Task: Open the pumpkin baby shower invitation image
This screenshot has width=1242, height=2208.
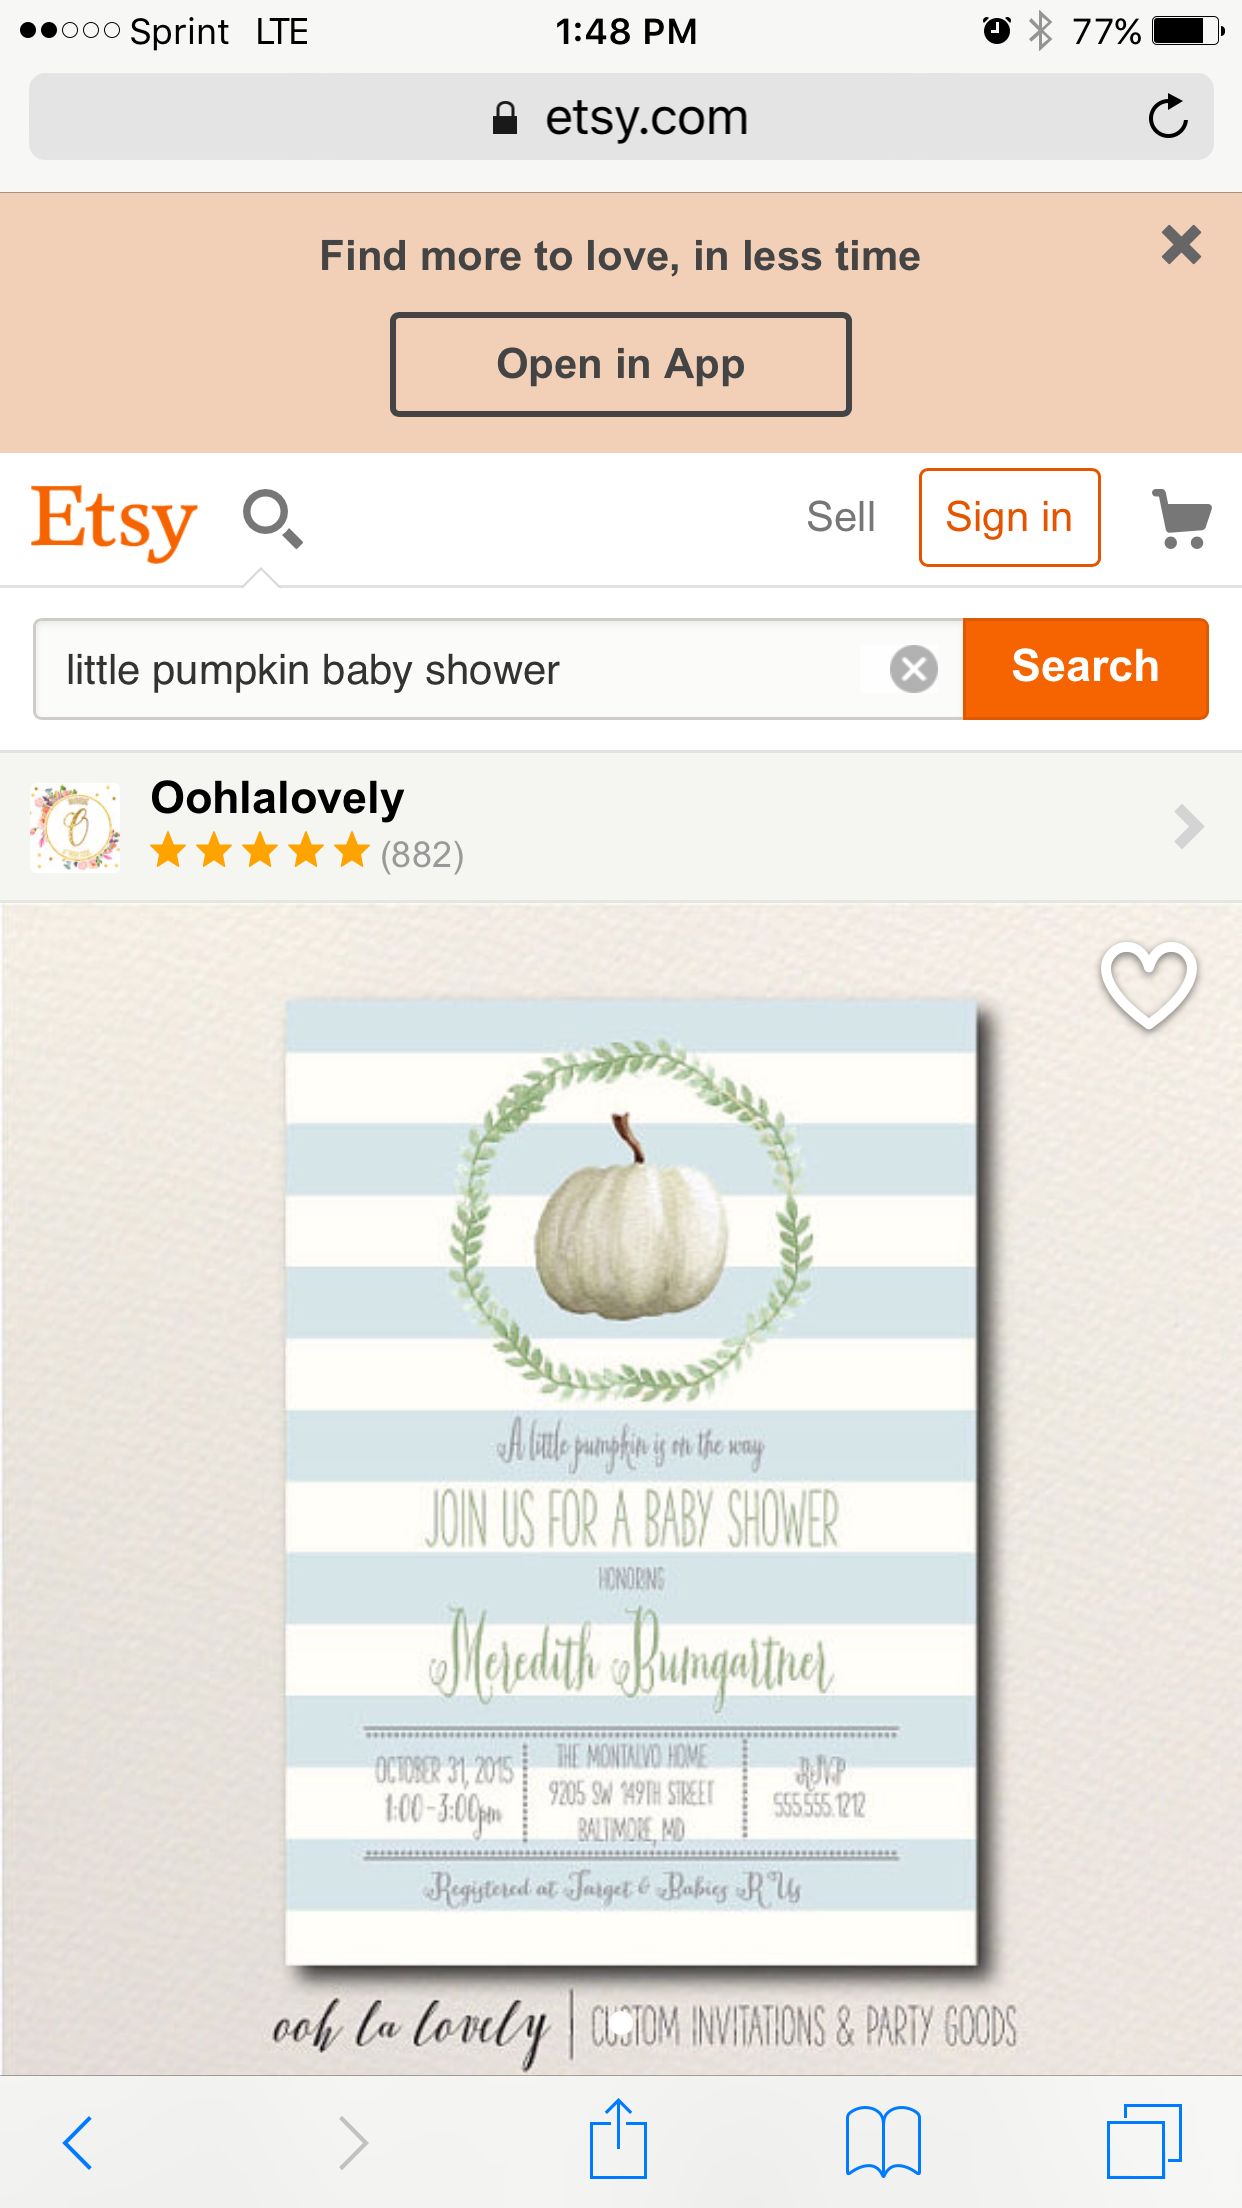Action: pos(621,1490)
